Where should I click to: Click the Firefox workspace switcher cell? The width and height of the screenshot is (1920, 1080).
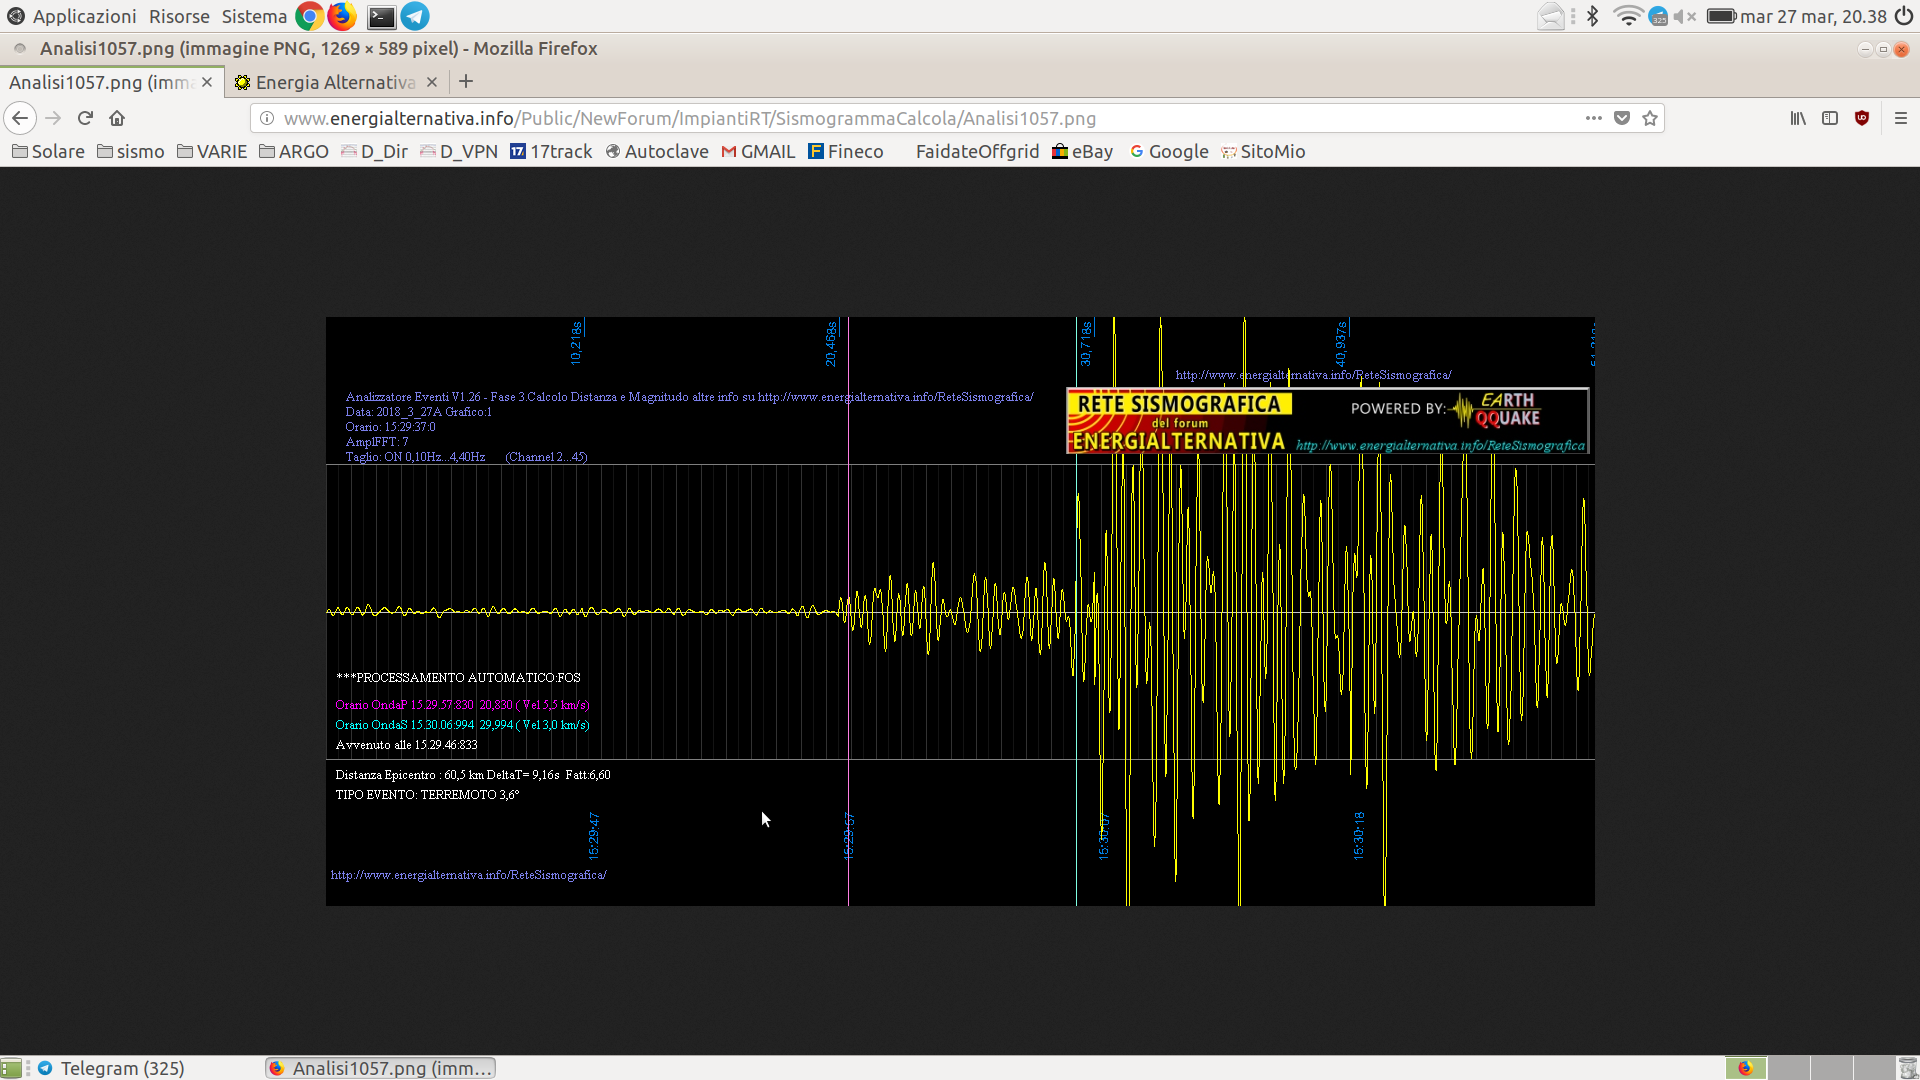[1746, 1068]
